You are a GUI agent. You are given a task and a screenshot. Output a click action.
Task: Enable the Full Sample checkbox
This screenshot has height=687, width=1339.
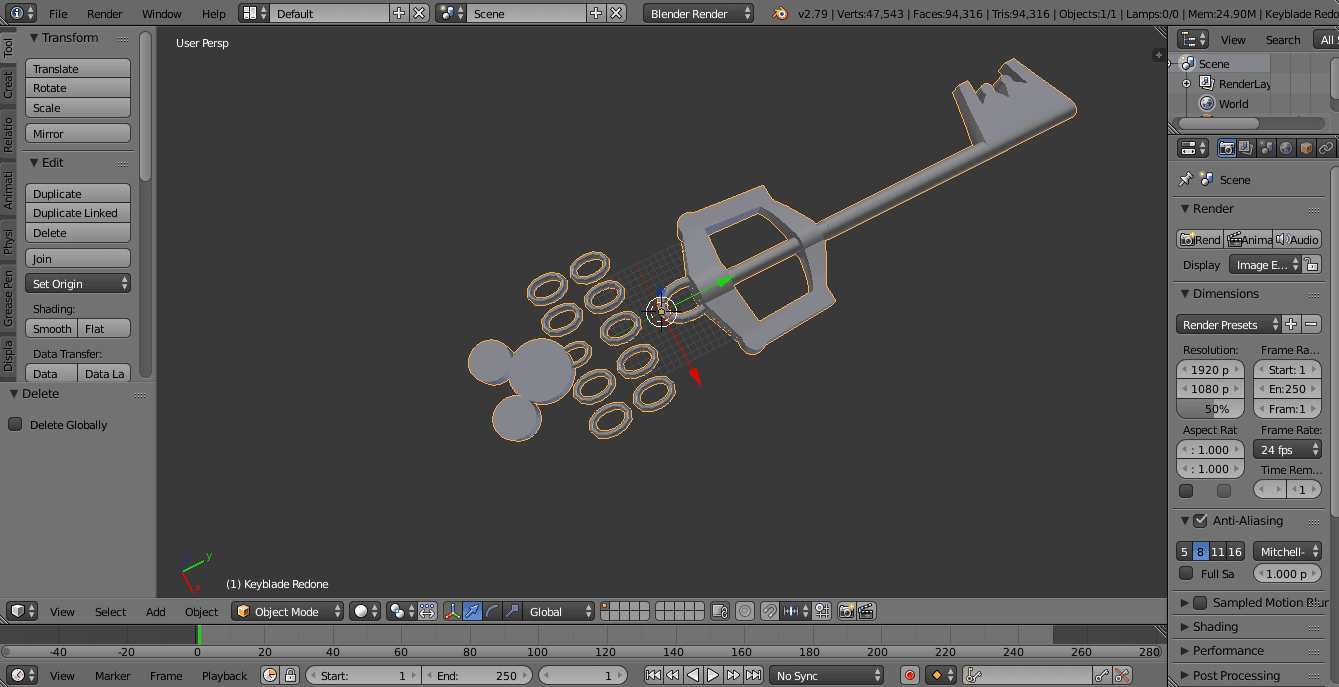point(1186,573)
